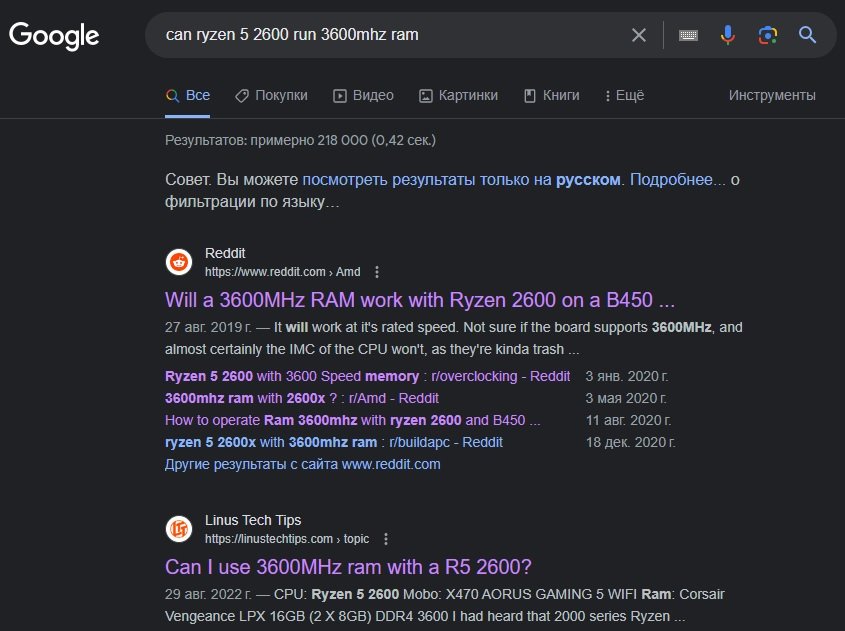Open Google Lens image search icon
Image resolution: width=845 pixels, height=631 pixels.
[767, 35]
